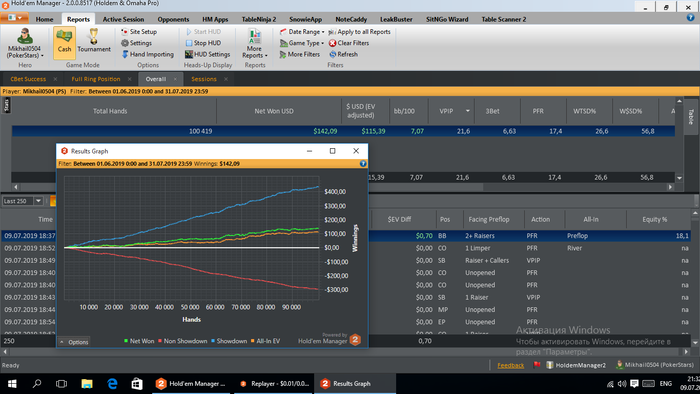Open the LeakBuster tab

click(x=396, y=19)
